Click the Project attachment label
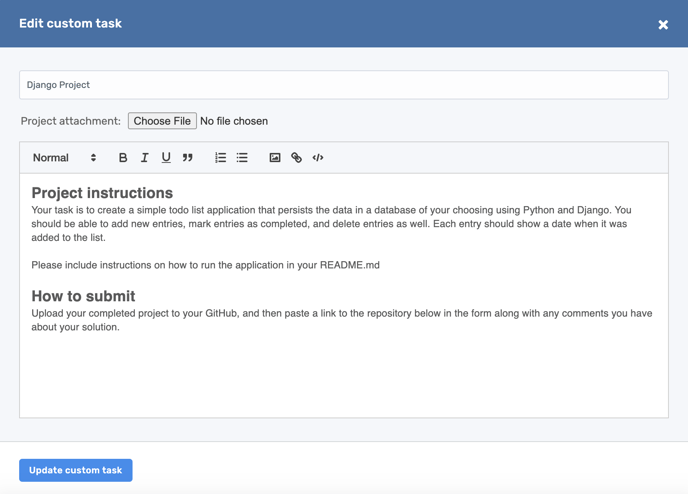 [71, 121]
